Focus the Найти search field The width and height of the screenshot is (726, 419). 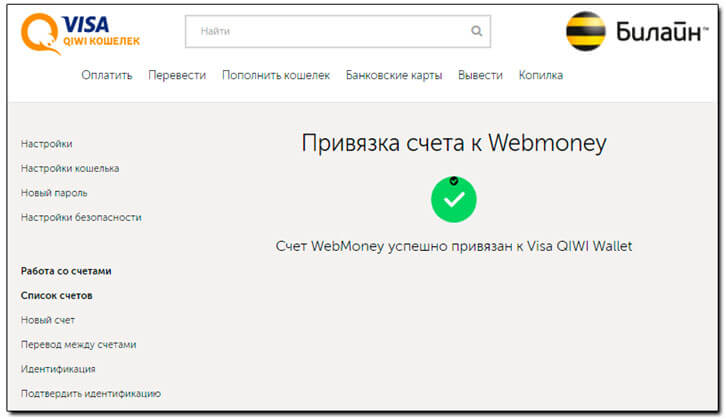pos(338,31)
